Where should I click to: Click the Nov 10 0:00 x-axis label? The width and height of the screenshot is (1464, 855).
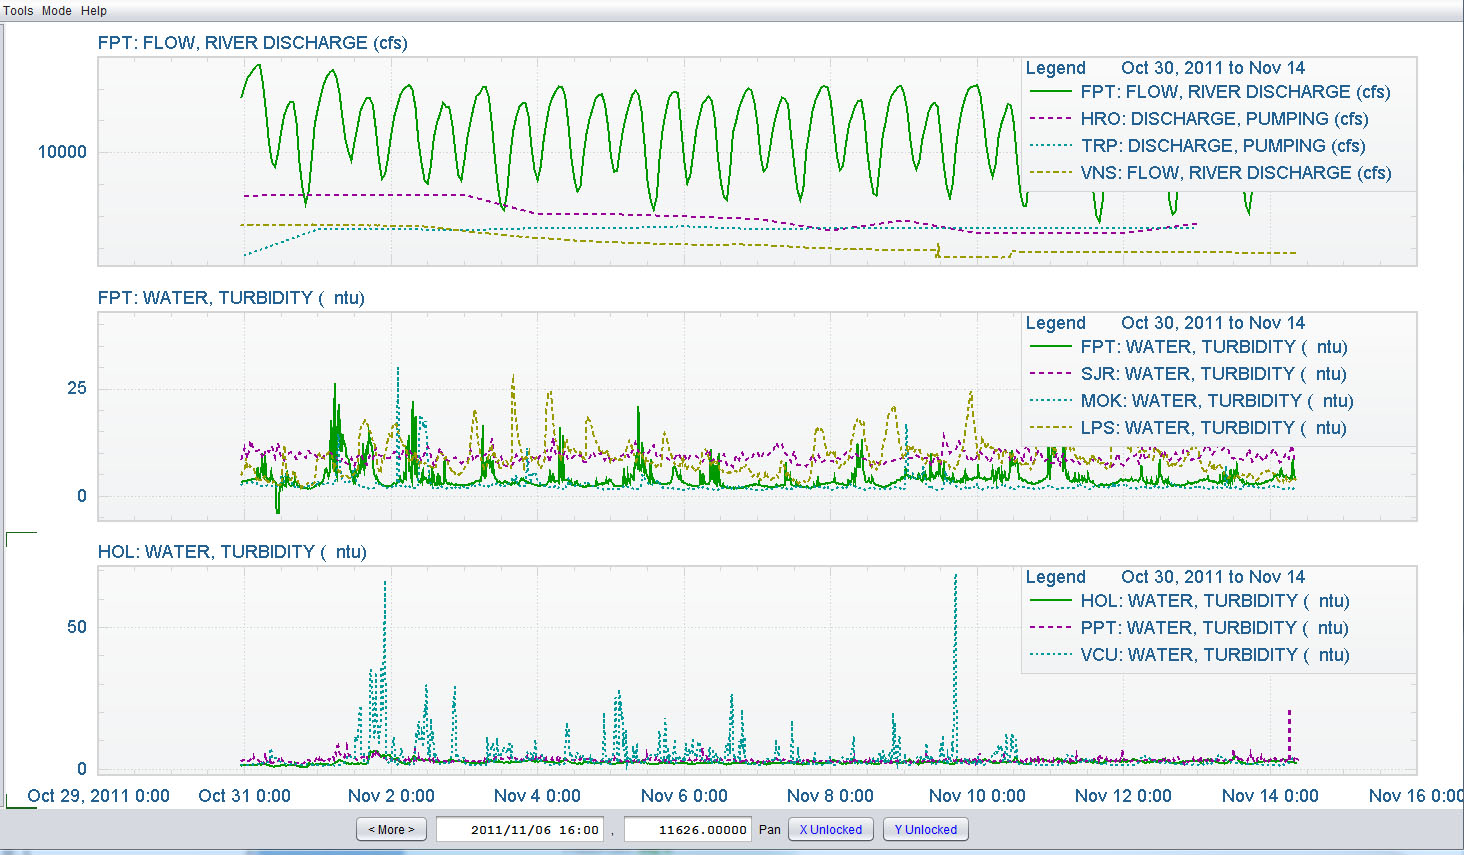click(977, 796)
